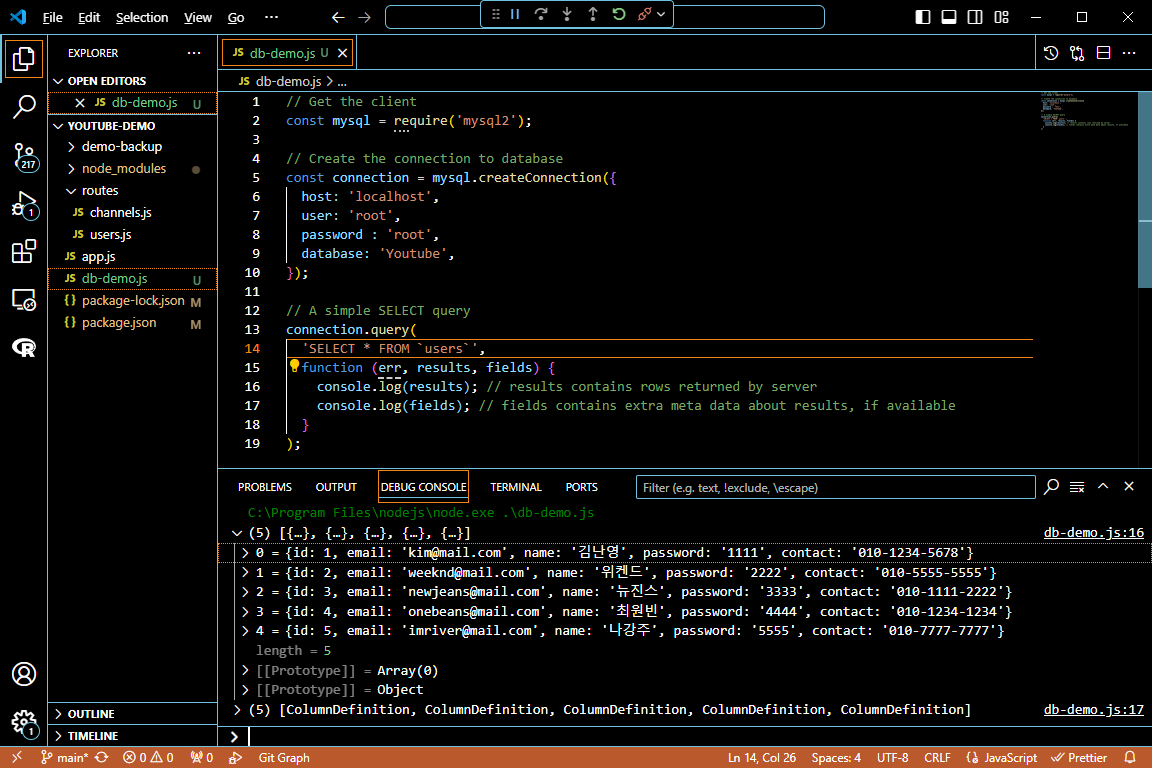Go forward in navigation history
The image size is (1152, 768).
click(x=364, y=17)
